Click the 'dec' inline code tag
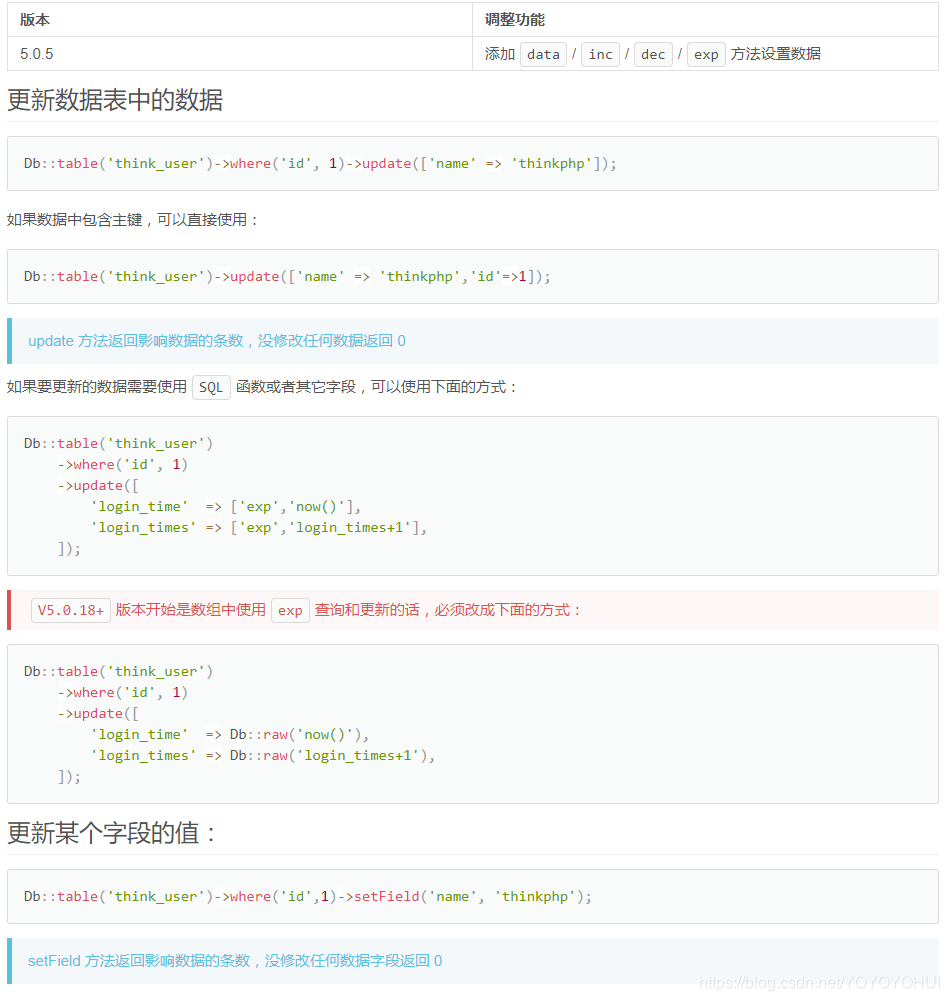Image resolution: width=949 pixels, height=1001 pixels. (x=653, y=54)
